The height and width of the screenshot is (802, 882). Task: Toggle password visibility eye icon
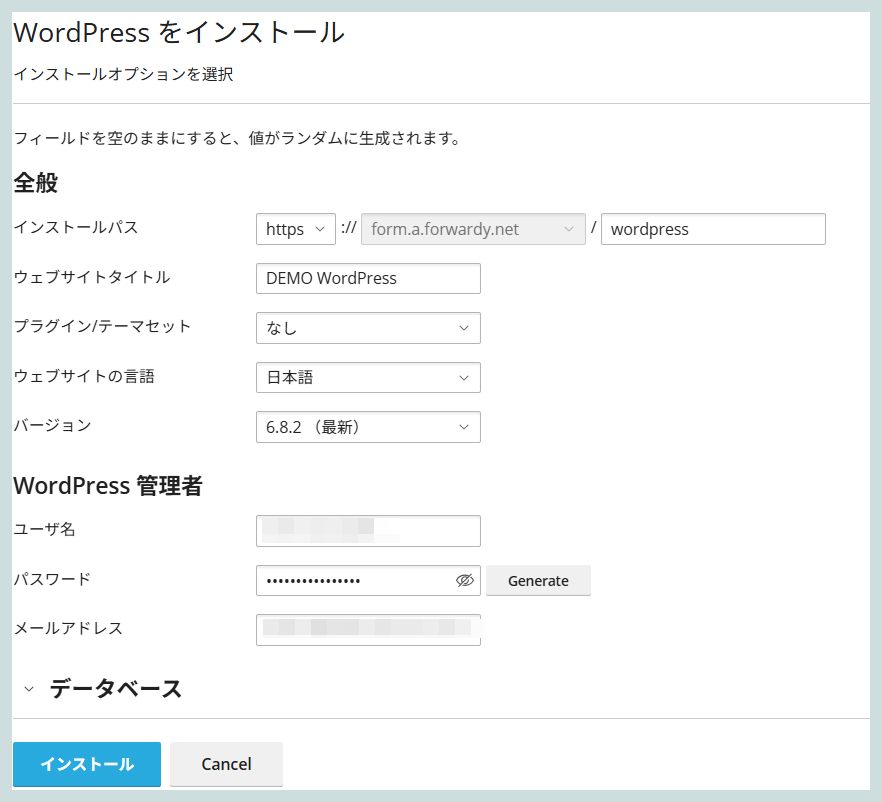tap(465, 580)
